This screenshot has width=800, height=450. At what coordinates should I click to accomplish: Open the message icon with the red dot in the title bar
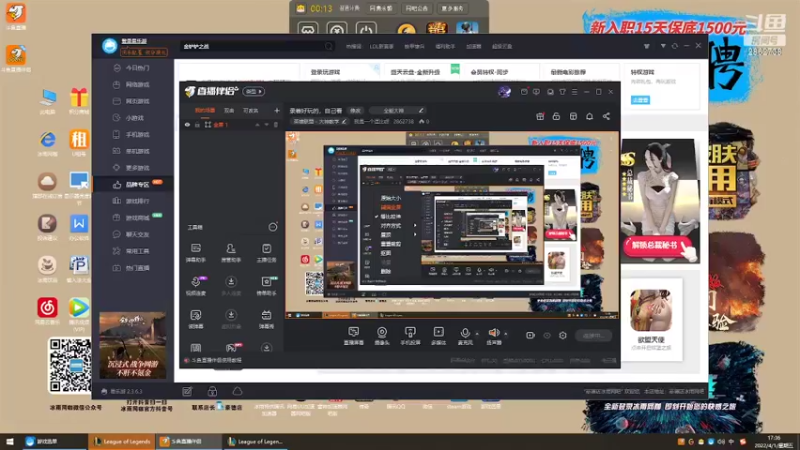coord(524,92)
